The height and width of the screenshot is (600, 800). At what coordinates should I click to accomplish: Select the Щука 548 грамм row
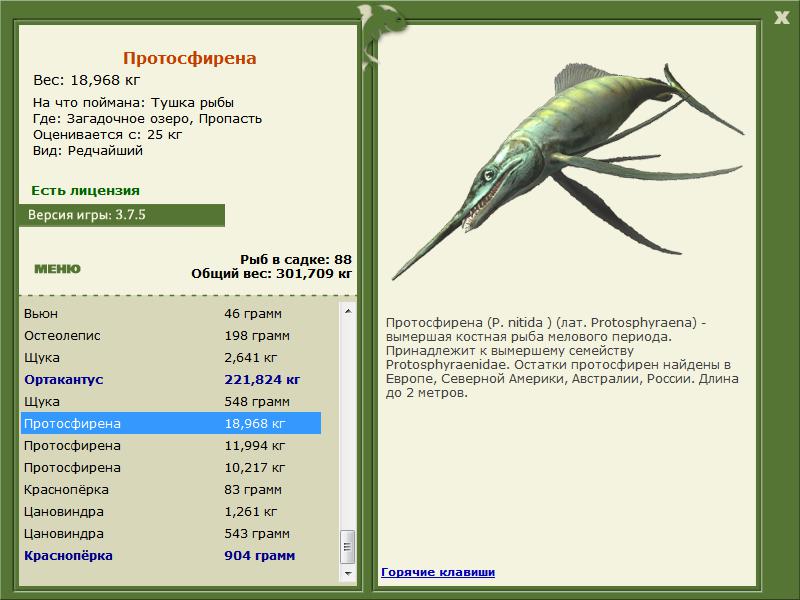click(x=171, y=401)
